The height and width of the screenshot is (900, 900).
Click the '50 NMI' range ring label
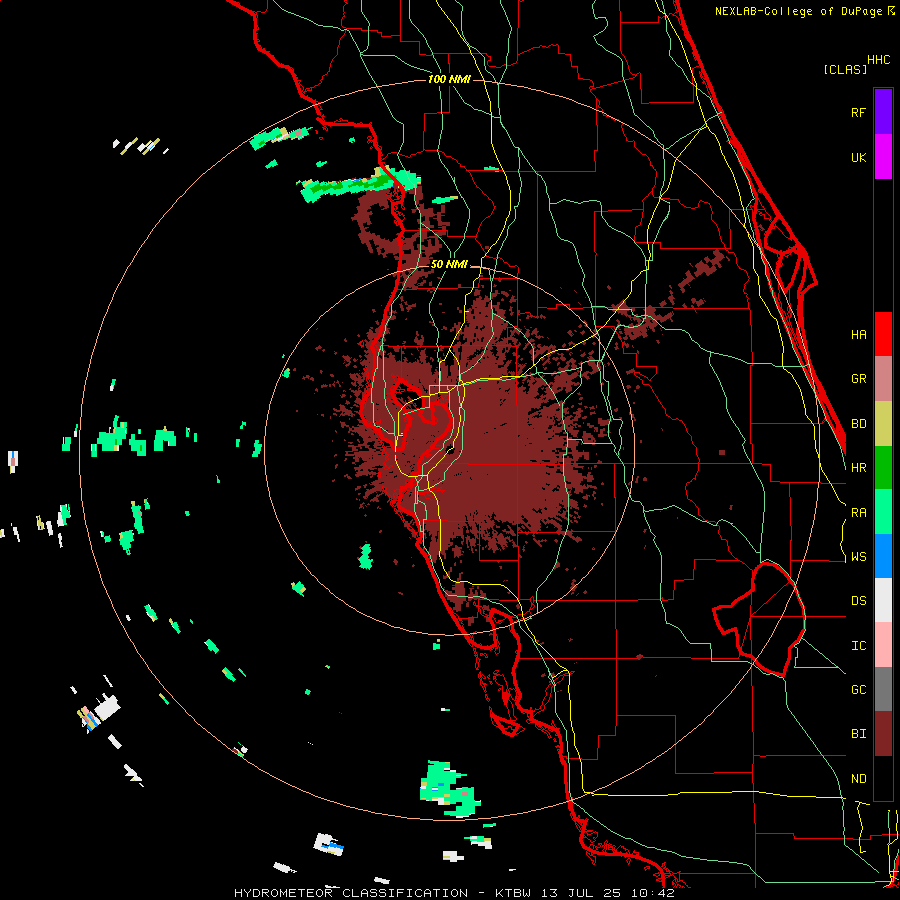(x=449, y=264)
